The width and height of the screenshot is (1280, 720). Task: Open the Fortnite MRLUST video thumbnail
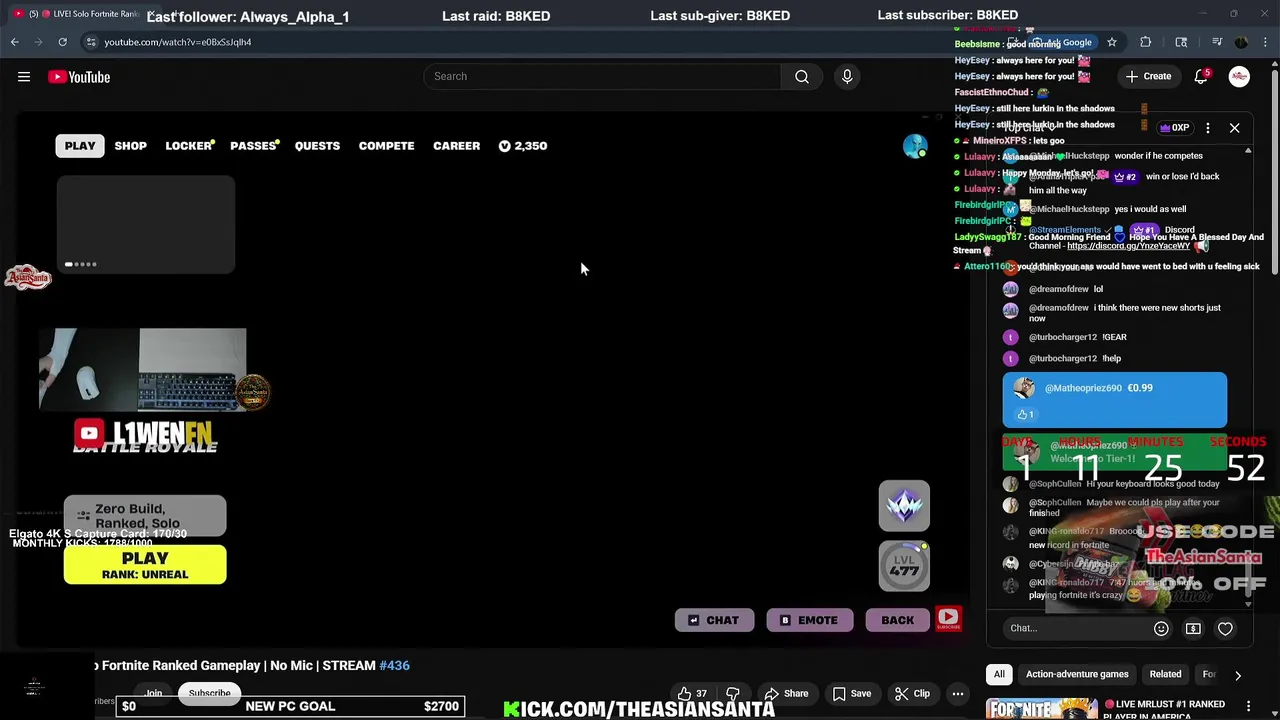click(x=1041, y=709)
